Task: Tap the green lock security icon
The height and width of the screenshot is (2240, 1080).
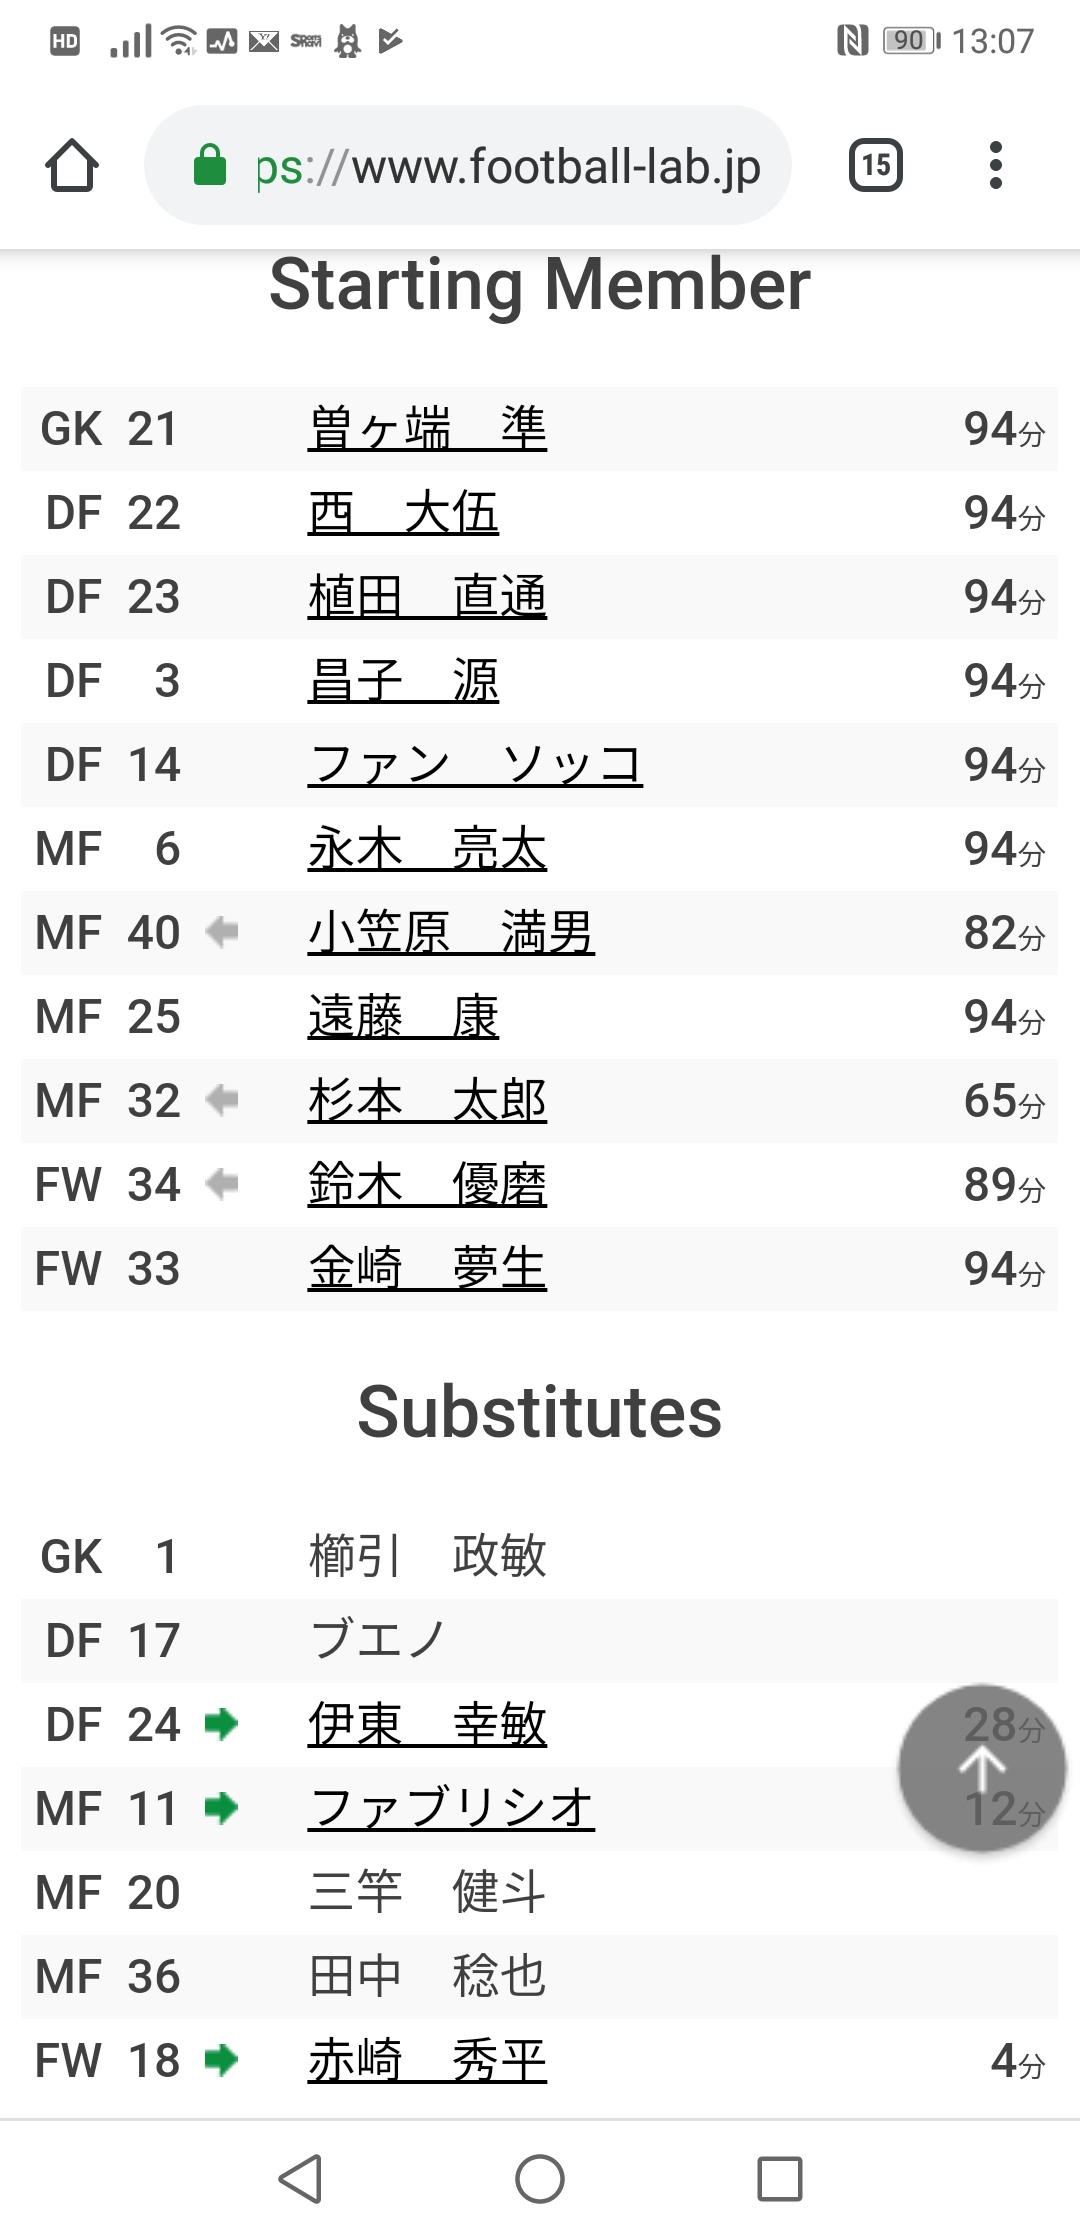Action: (x=210, y=165)
